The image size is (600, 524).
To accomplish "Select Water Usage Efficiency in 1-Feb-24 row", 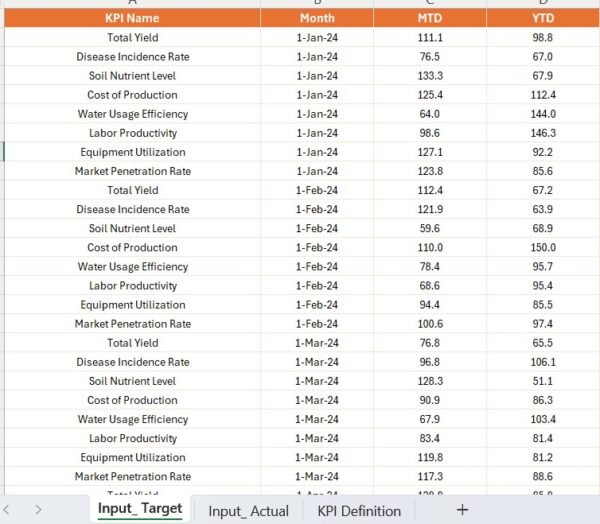I will [132, 267].
